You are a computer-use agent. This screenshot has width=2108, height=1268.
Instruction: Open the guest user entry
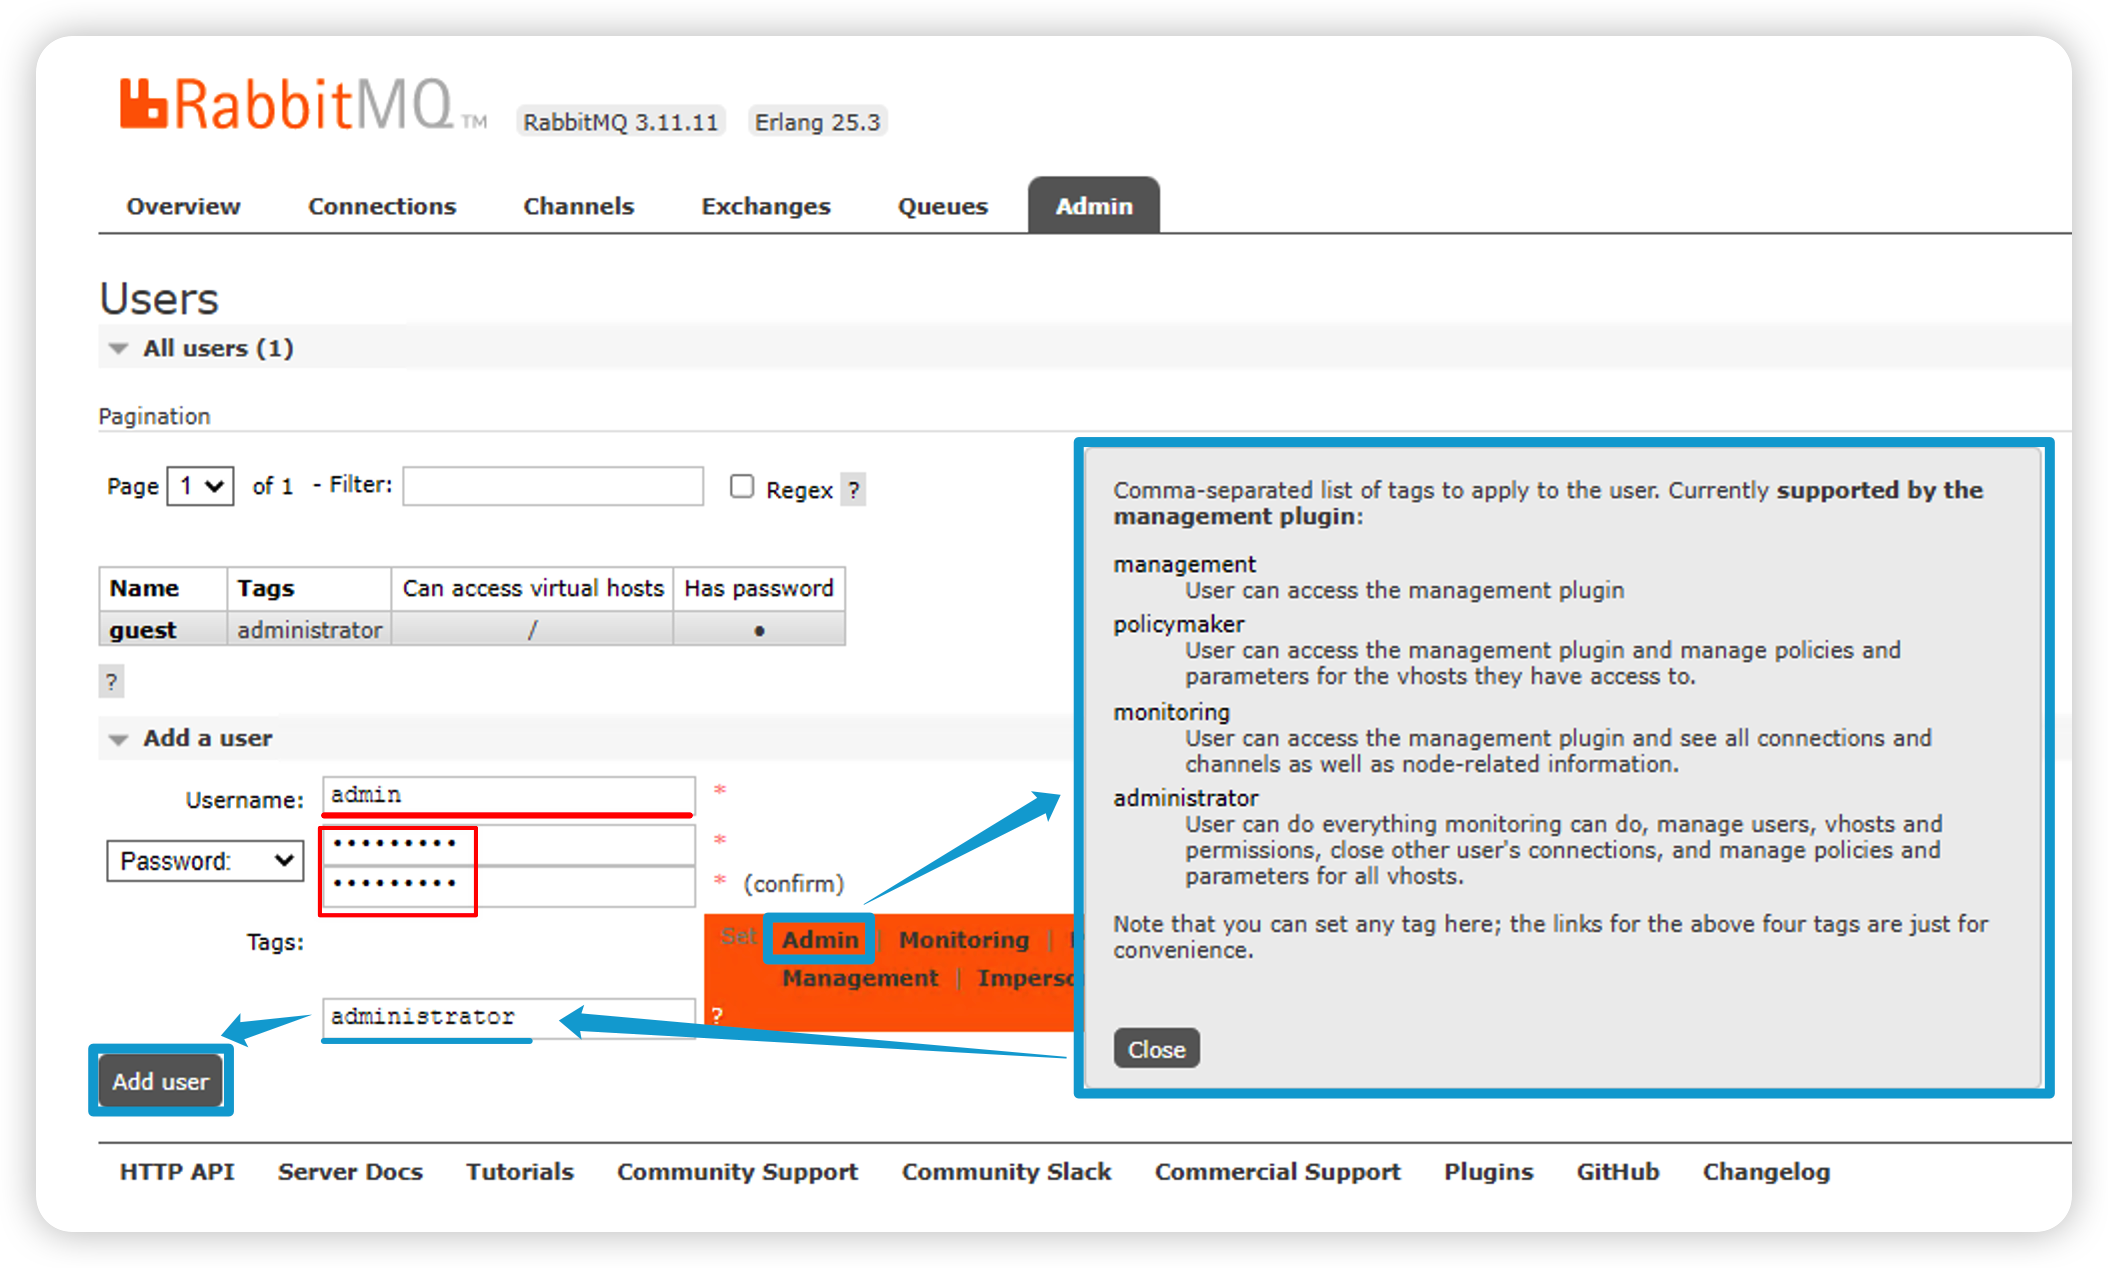click(x=143, y=630)
